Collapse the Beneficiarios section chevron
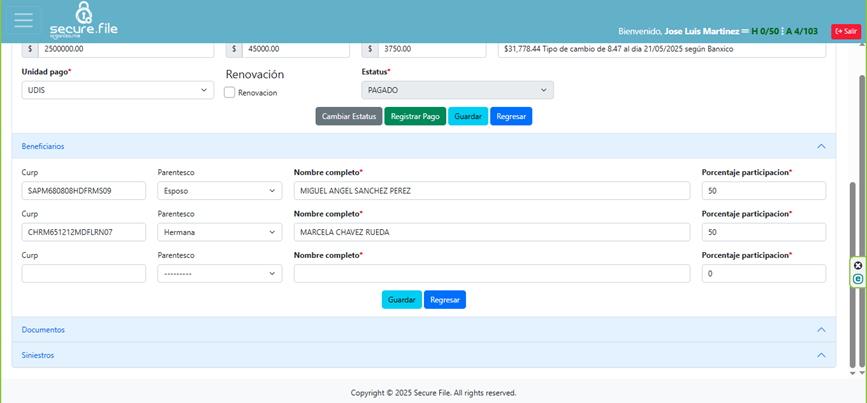This screenshot has width=867, height=403. [821, 146]
